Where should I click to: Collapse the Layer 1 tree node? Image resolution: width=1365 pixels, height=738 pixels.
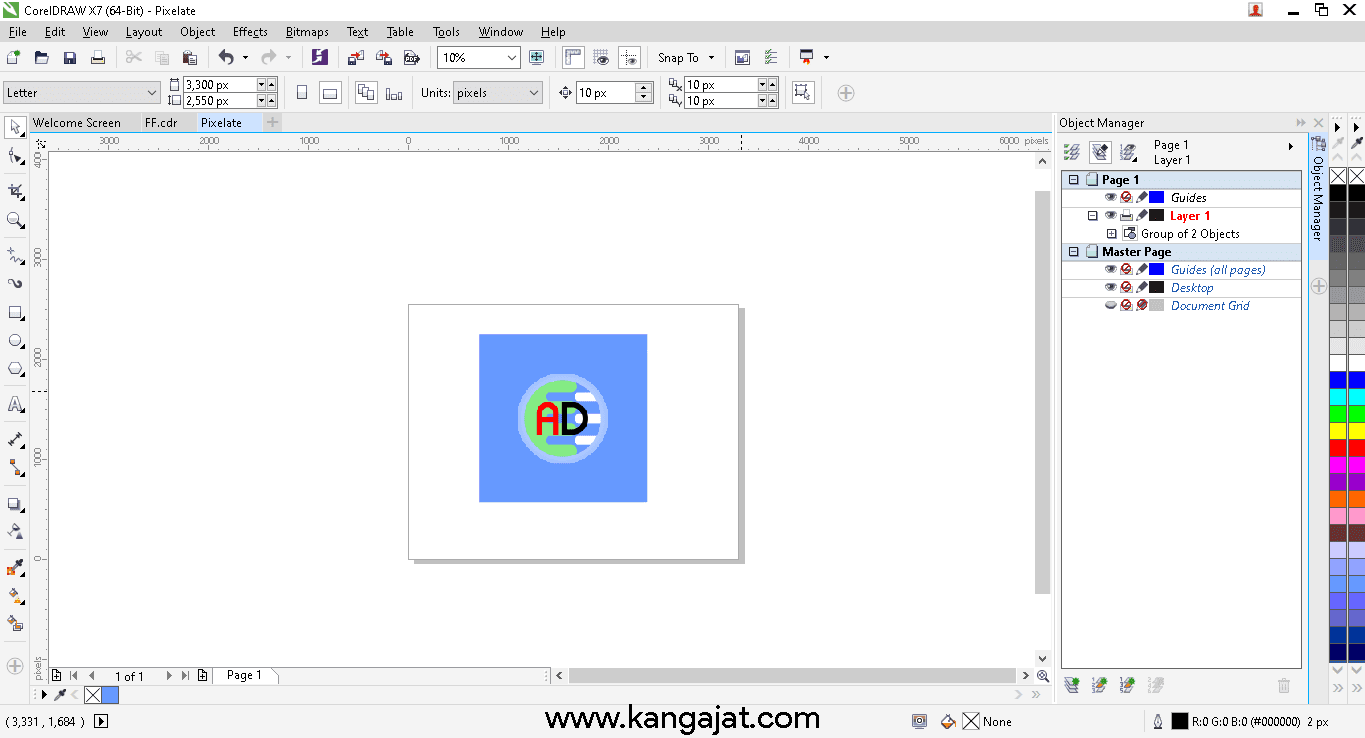click(x=1092, y=216)
